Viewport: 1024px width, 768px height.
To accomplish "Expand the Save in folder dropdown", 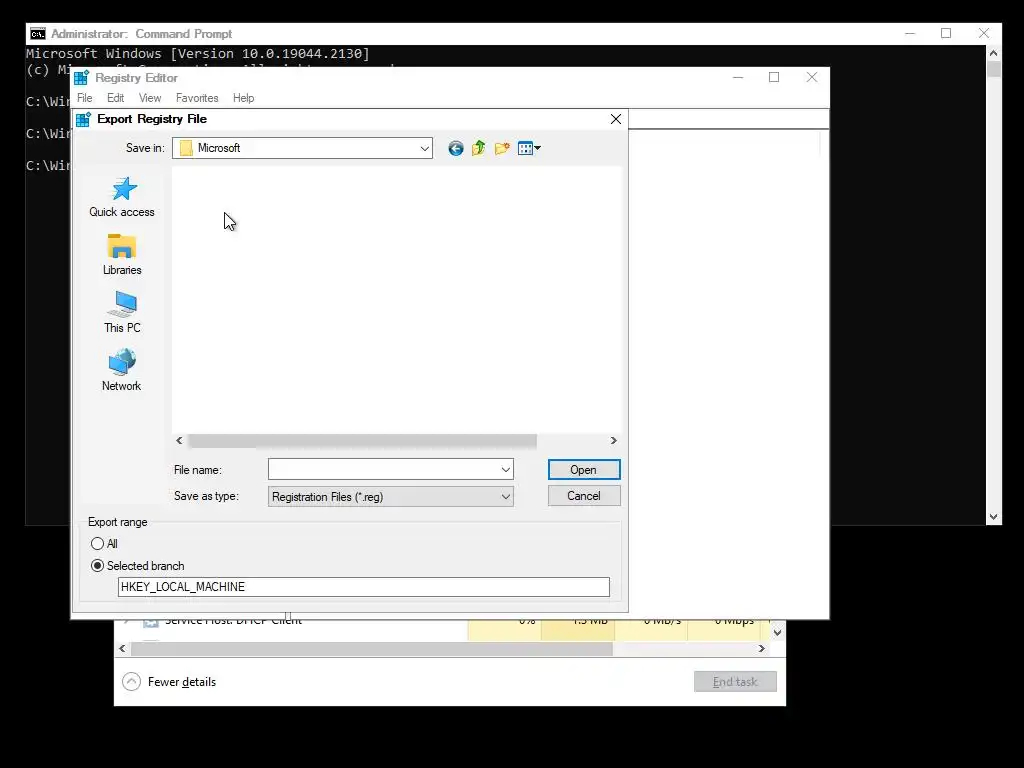I will pos(424,148).
